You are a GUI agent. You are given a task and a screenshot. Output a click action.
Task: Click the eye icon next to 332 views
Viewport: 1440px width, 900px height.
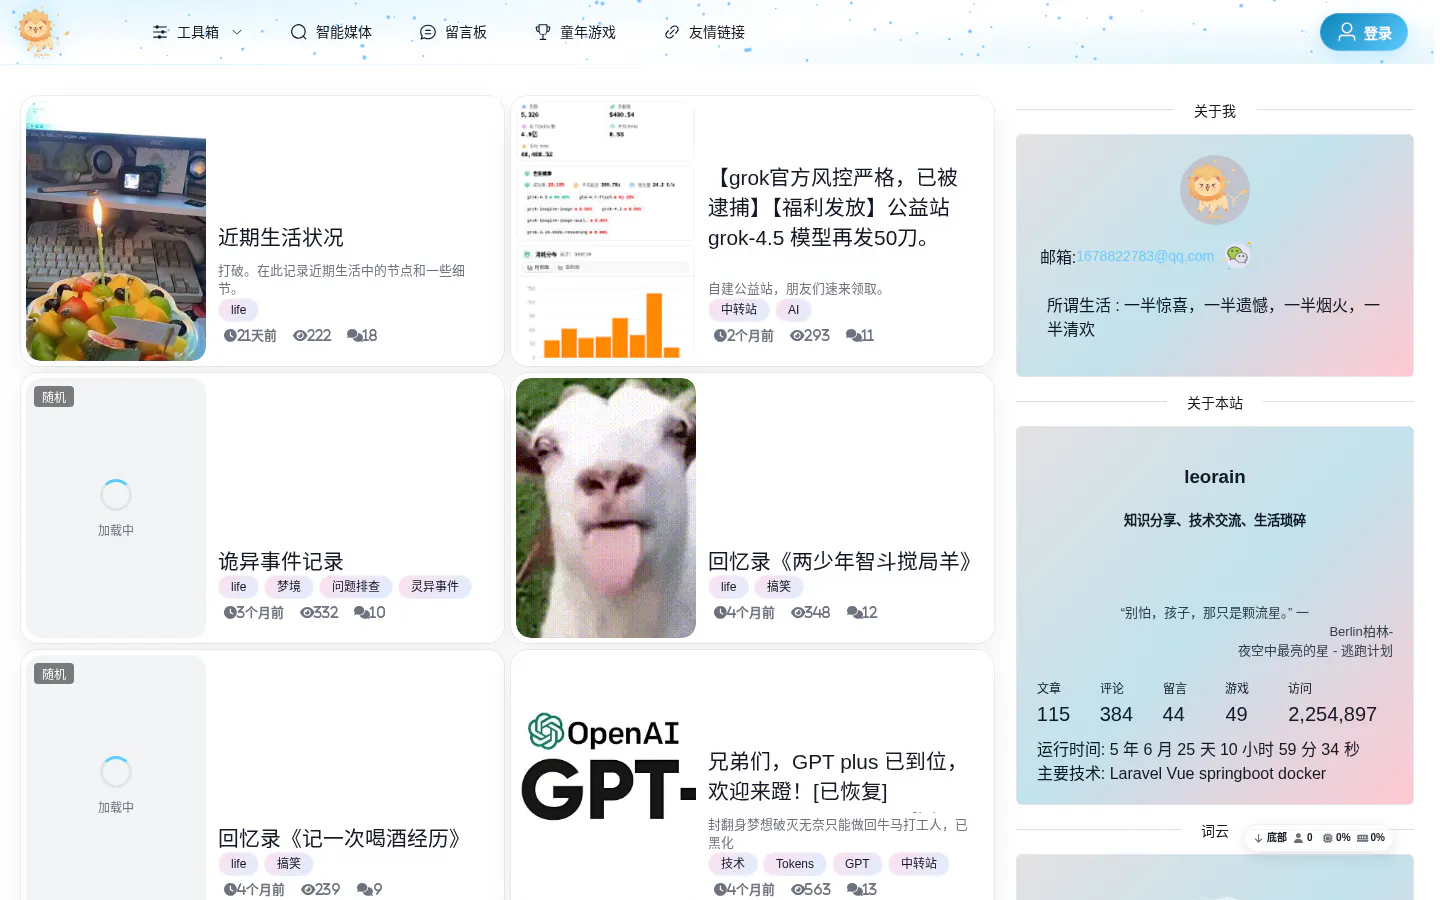click(x=306, y=613)
